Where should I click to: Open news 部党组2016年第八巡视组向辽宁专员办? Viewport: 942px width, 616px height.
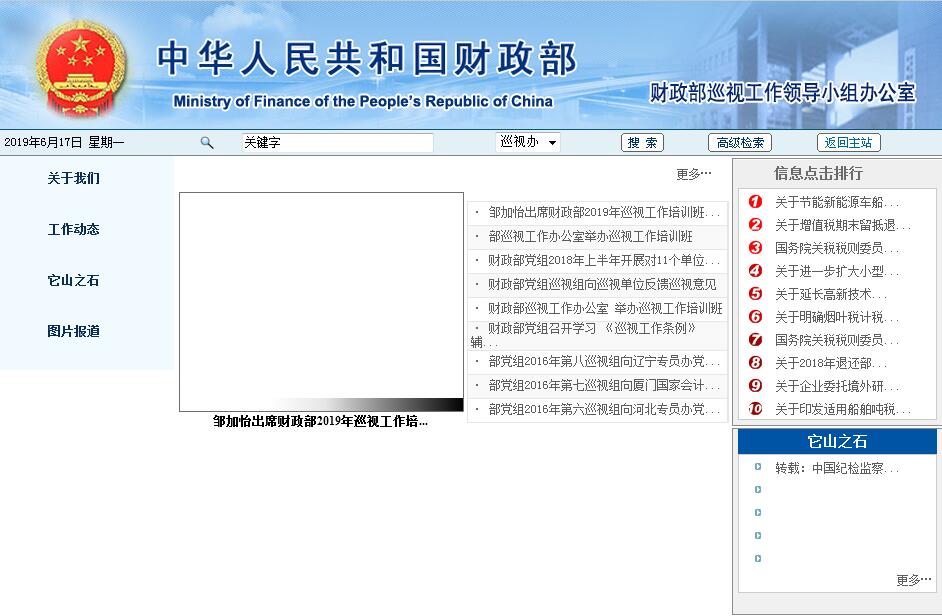pos(604,361)
